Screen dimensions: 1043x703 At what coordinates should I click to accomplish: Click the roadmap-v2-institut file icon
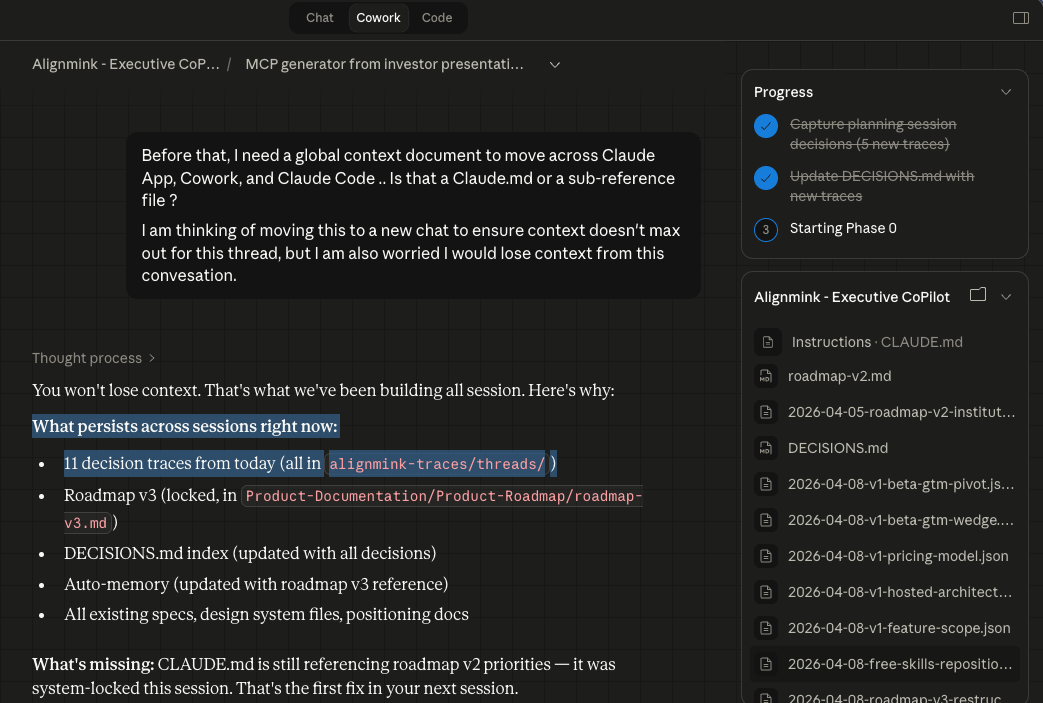(766, 412)
